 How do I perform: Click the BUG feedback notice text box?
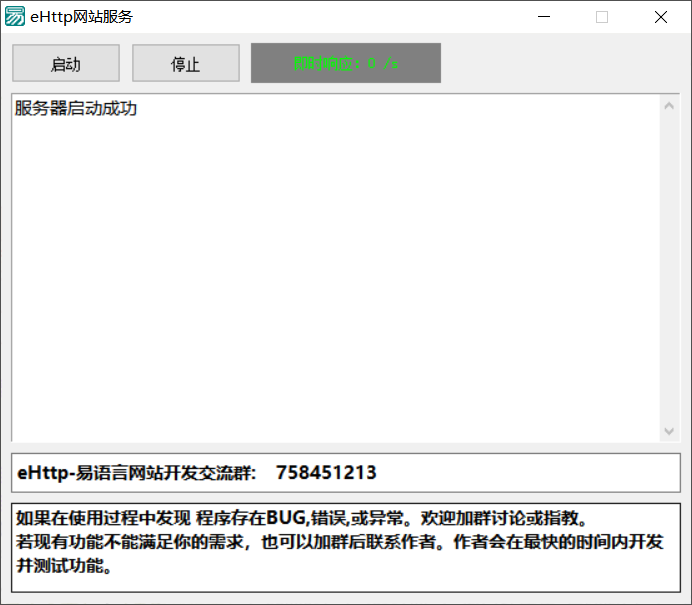click(x=346, y=548)
